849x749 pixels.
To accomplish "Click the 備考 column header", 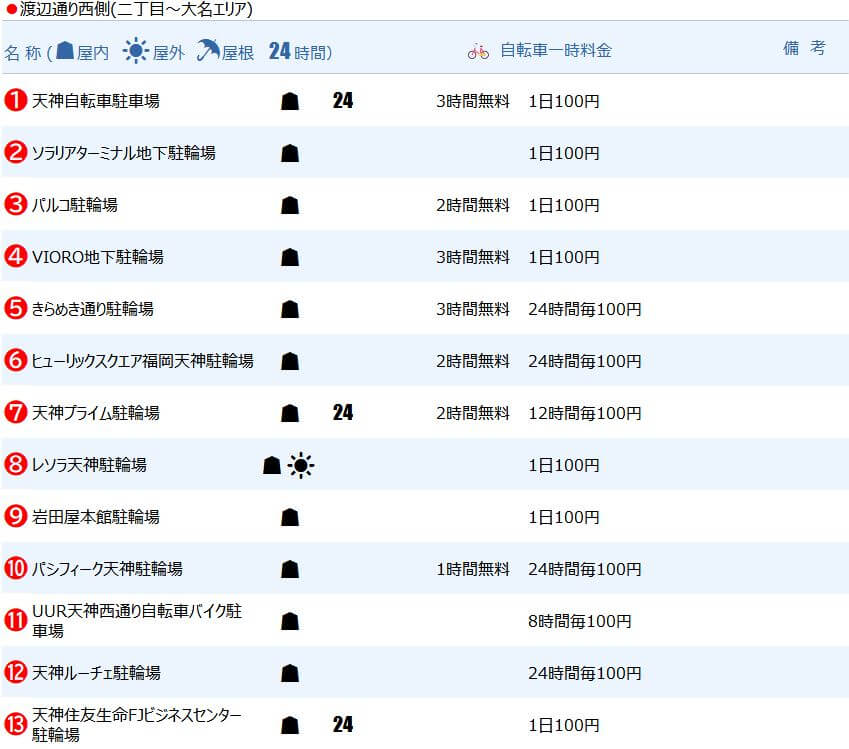I will click(x=804, y=48).
